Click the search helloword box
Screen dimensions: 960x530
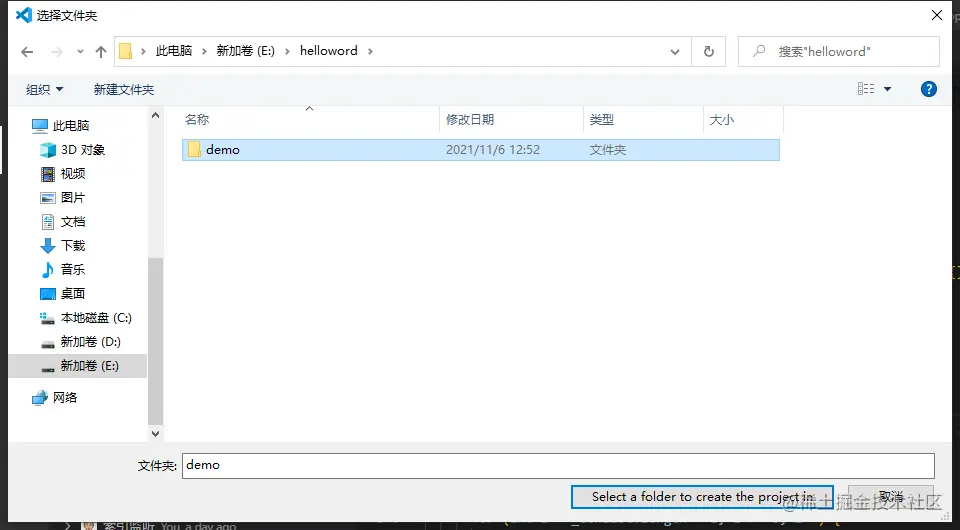coord(839,51)
